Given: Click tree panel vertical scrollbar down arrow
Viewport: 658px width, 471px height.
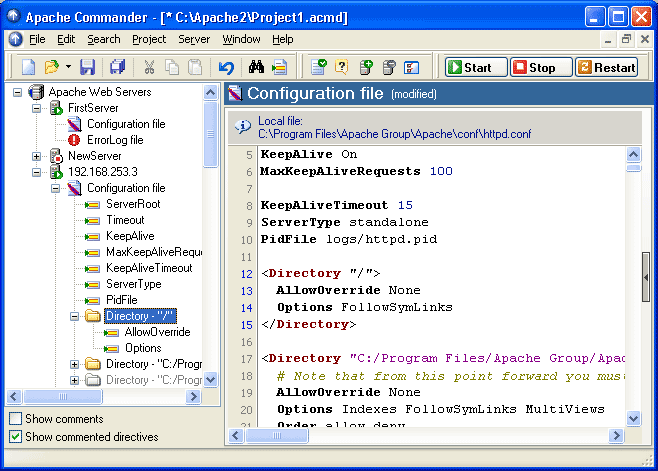Looking at the screenshot, I should pyautogui.click(x=211, y=379).
